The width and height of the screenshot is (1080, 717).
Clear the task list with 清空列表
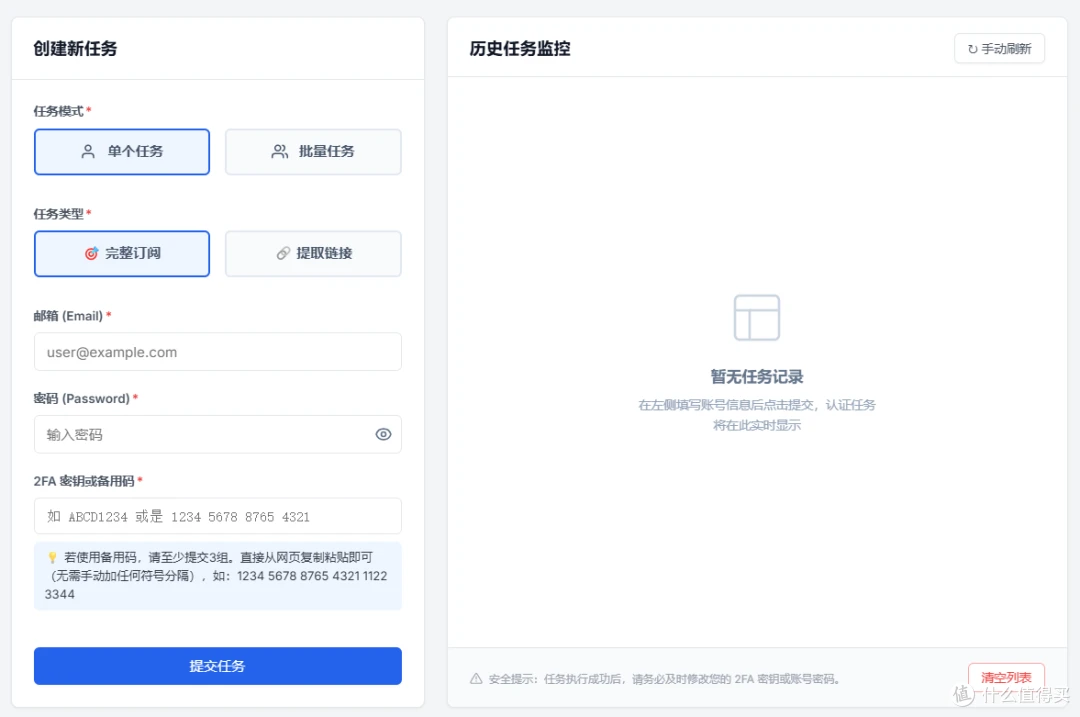[1006, 678]
